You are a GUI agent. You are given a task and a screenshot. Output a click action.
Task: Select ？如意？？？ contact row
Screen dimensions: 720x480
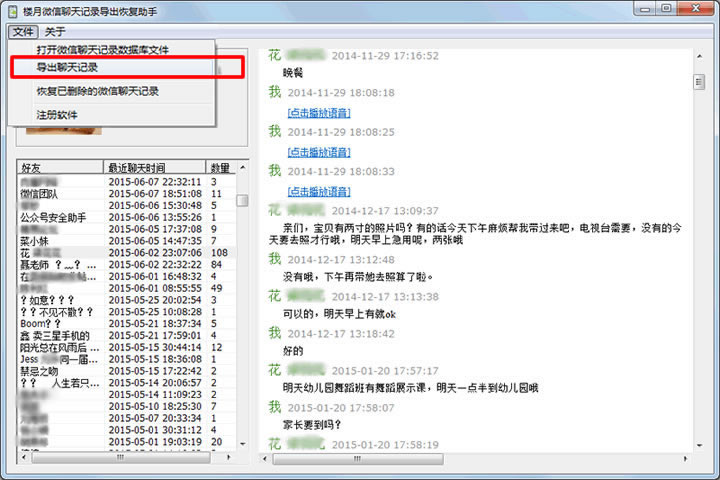pyautogui.click(x=127, y=300)
